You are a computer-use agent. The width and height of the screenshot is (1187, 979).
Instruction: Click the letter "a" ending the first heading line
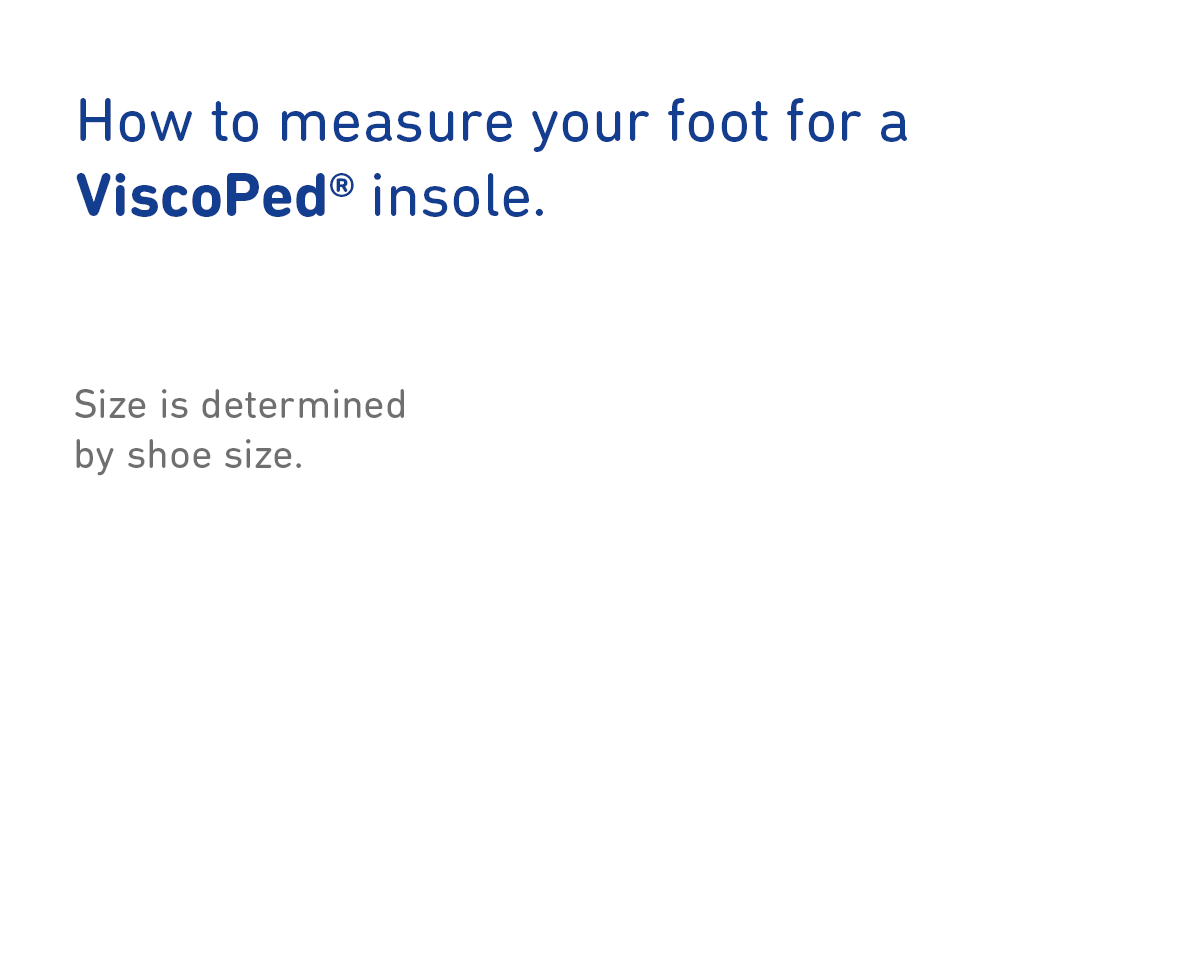click(894, 125)
